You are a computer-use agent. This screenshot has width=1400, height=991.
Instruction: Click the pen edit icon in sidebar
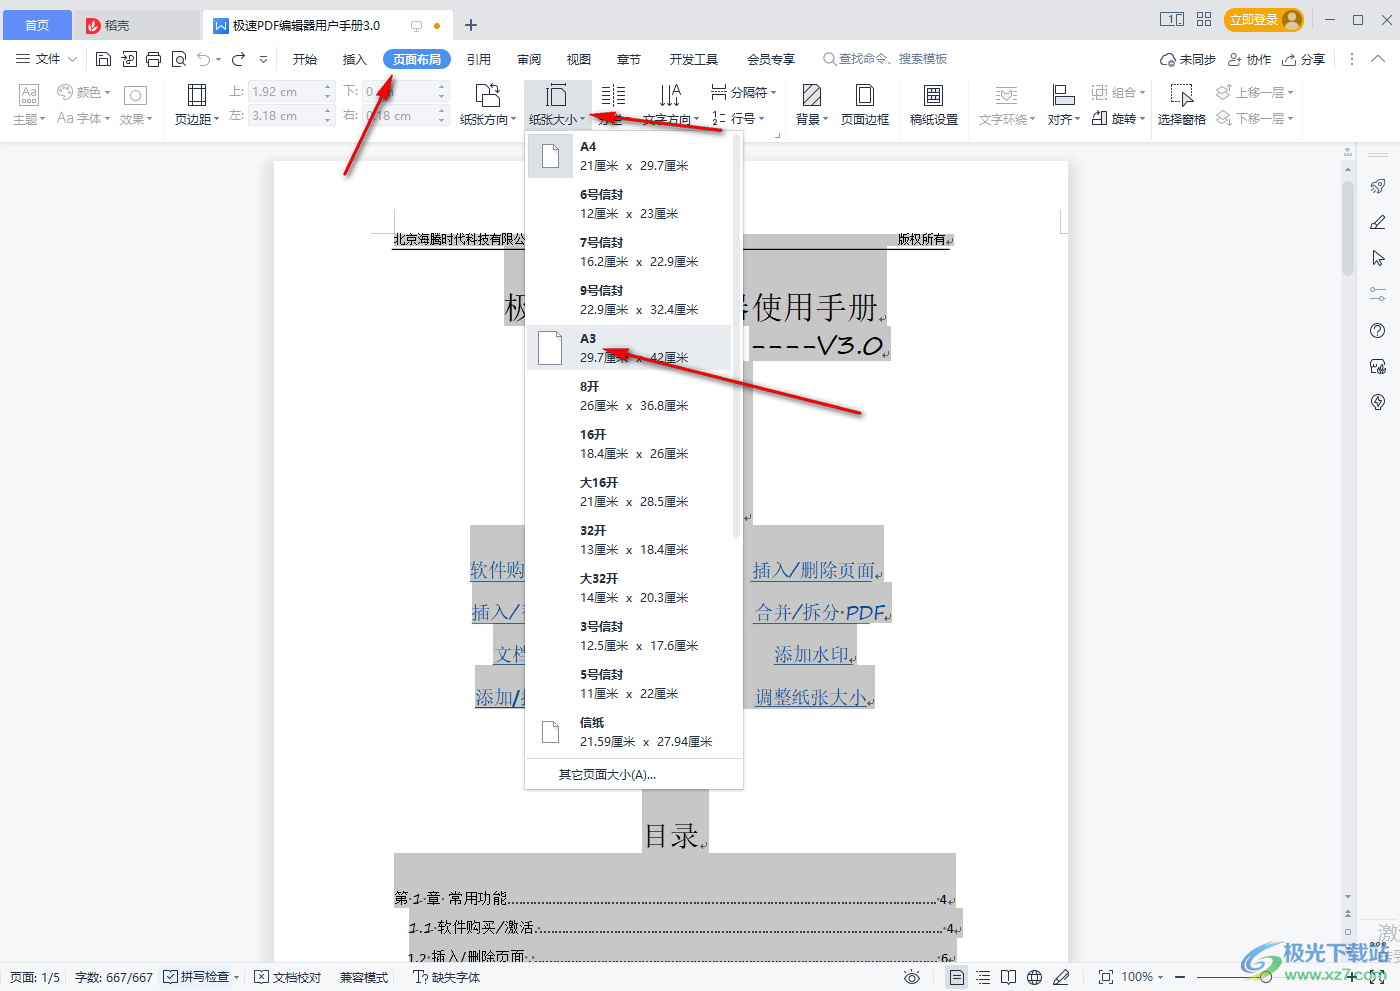1378,222
